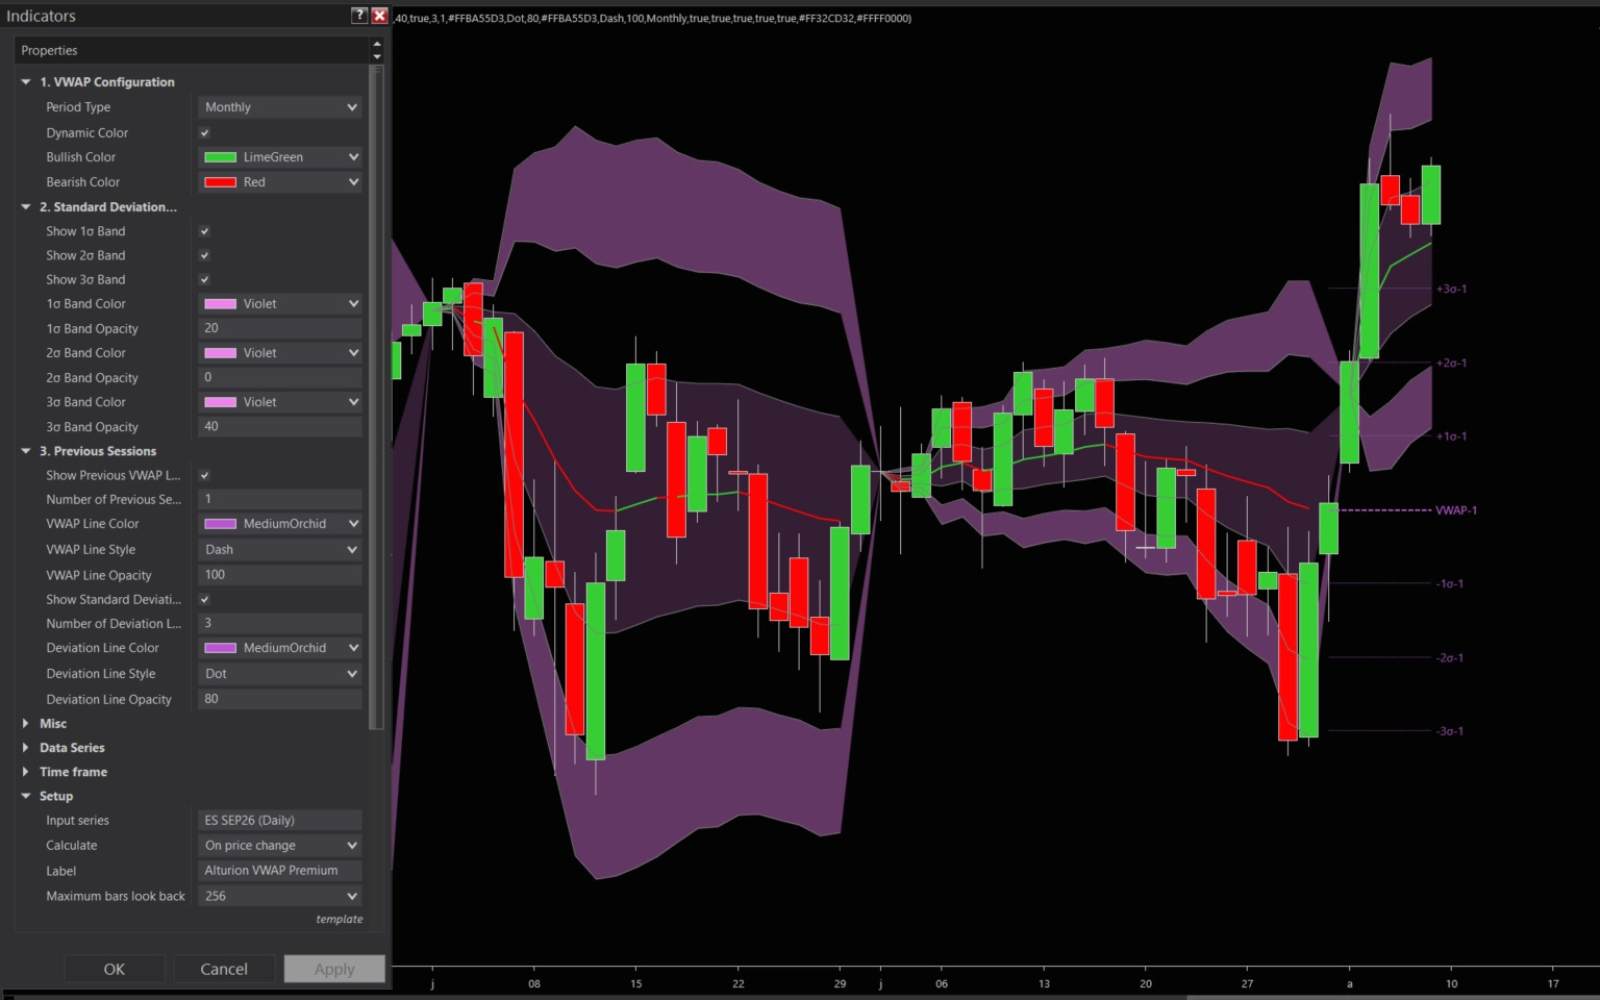
Task: Collapse the VWAP Configuration section
Action: [x=26, y=82]
